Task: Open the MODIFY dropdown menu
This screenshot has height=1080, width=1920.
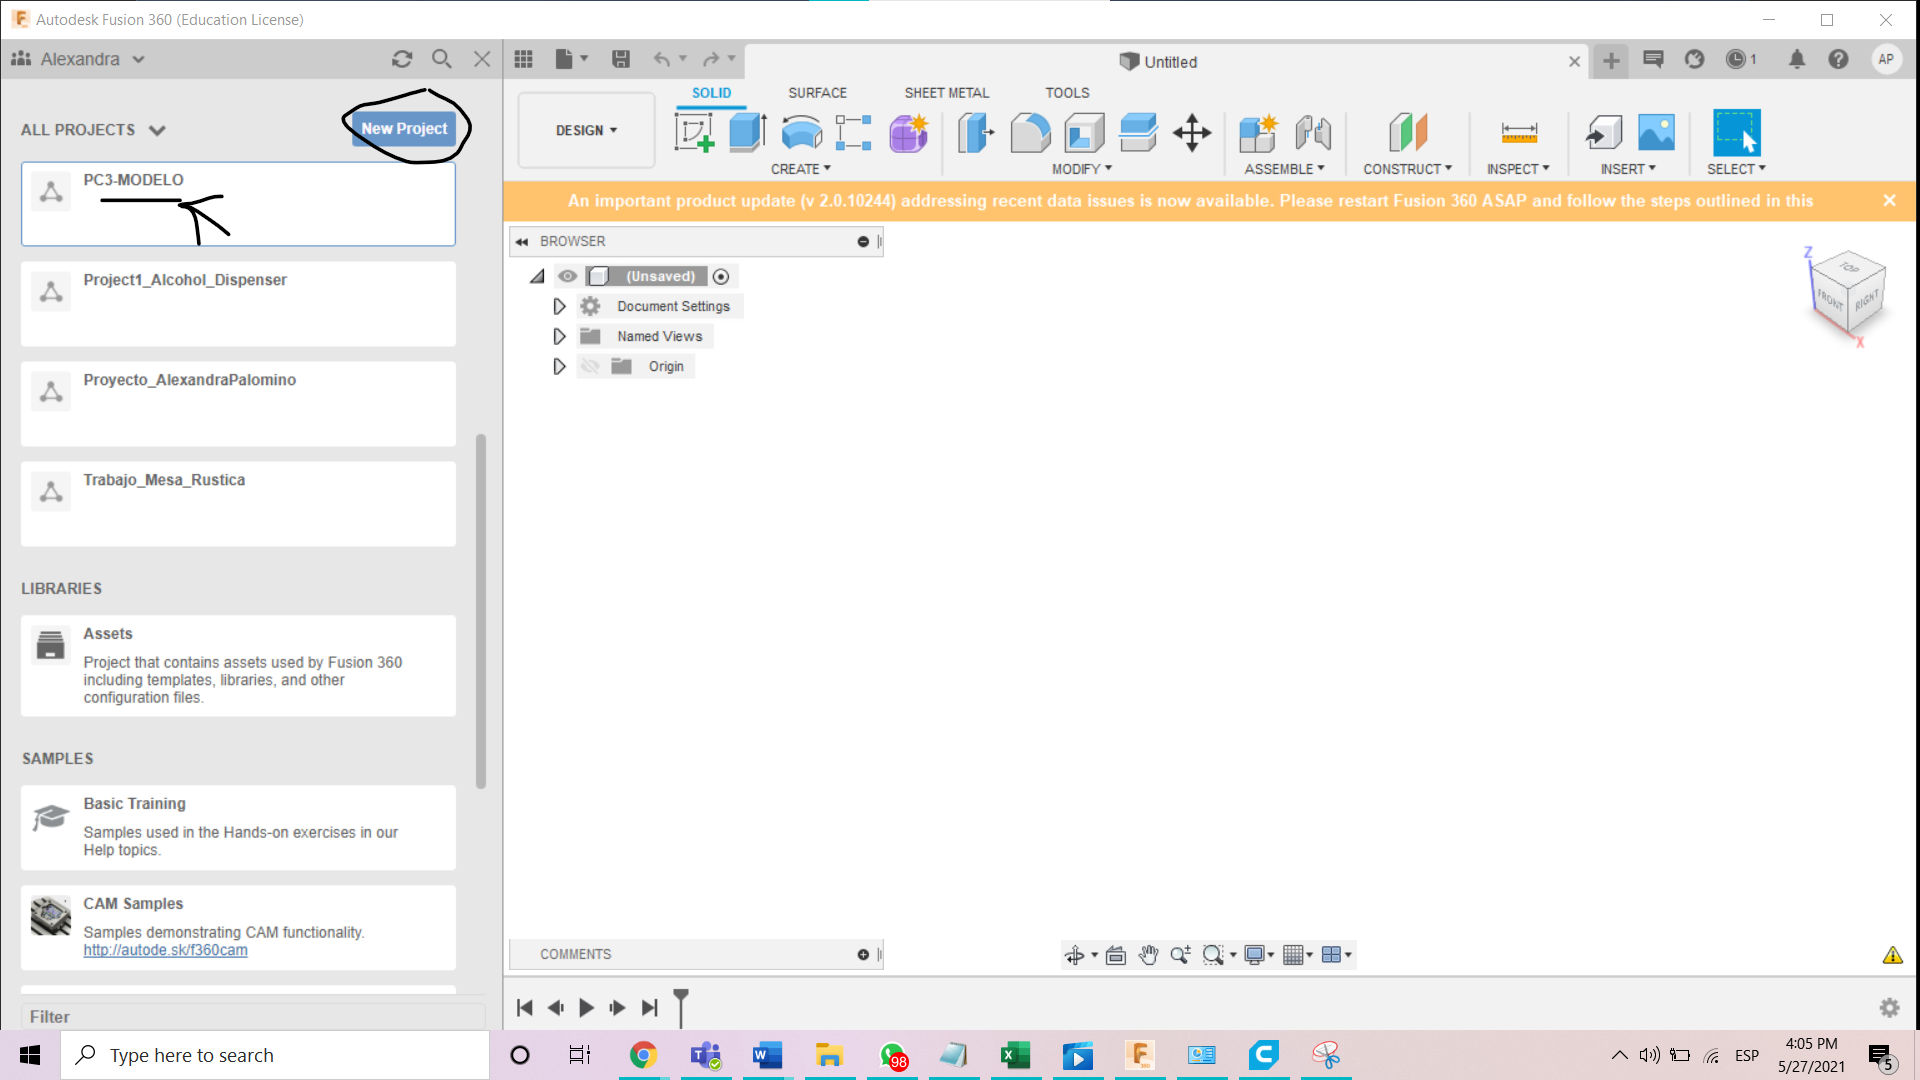Action: (x=1081, y=169)
